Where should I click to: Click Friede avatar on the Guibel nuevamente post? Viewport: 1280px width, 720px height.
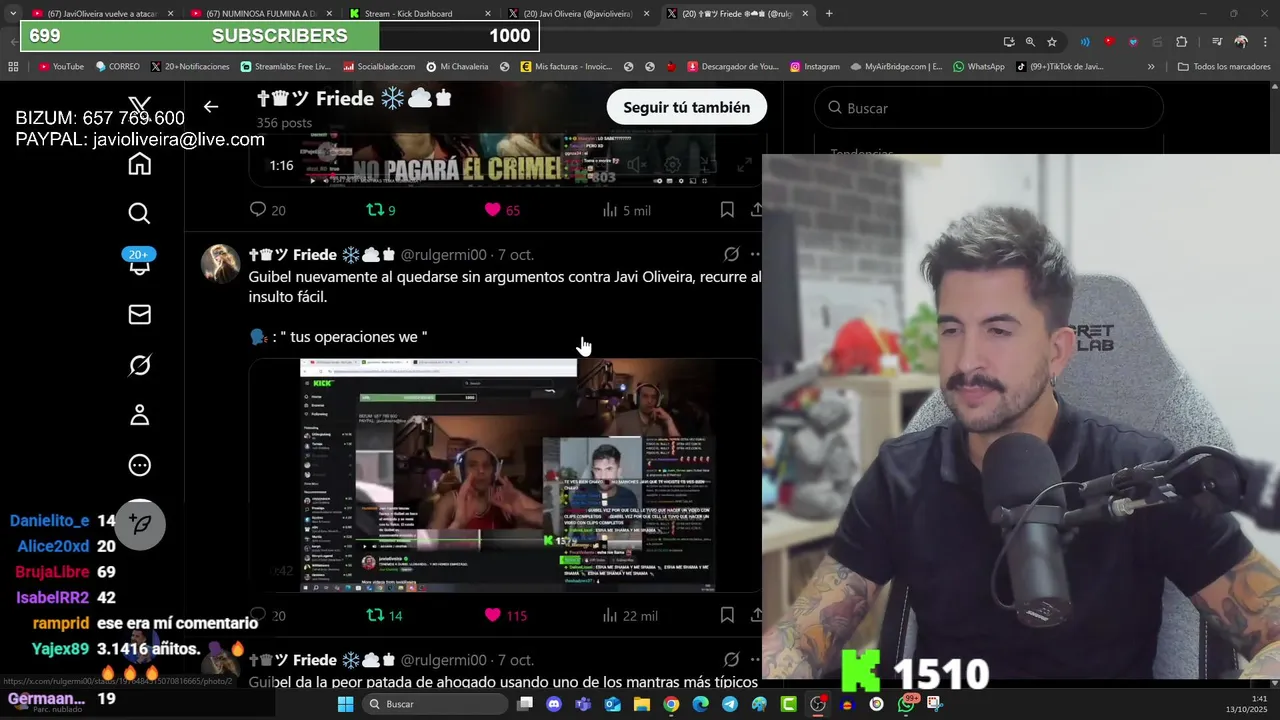click(x=221, y=264)
